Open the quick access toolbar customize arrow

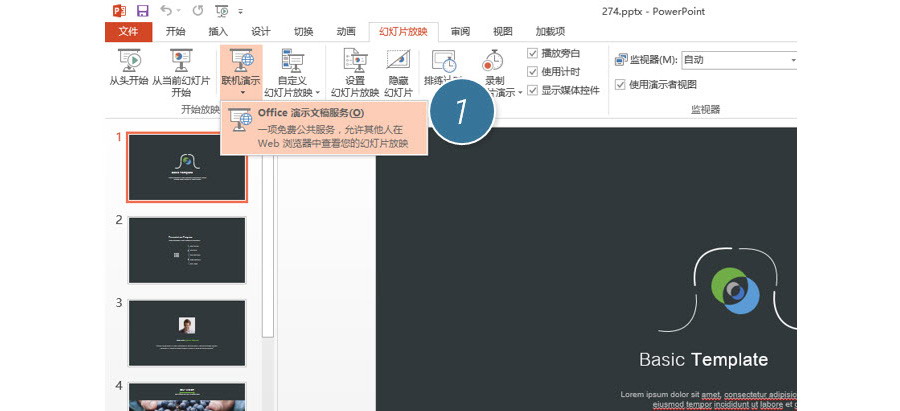pyautogui.click(x=240, y=11)
